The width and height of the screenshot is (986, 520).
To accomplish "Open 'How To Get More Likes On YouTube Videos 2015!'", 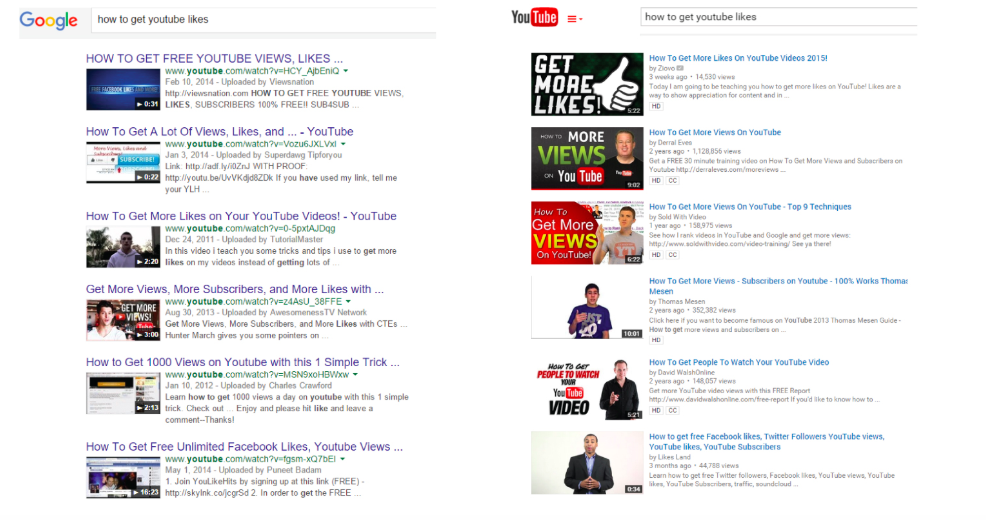I will click(x=738, y=58).
